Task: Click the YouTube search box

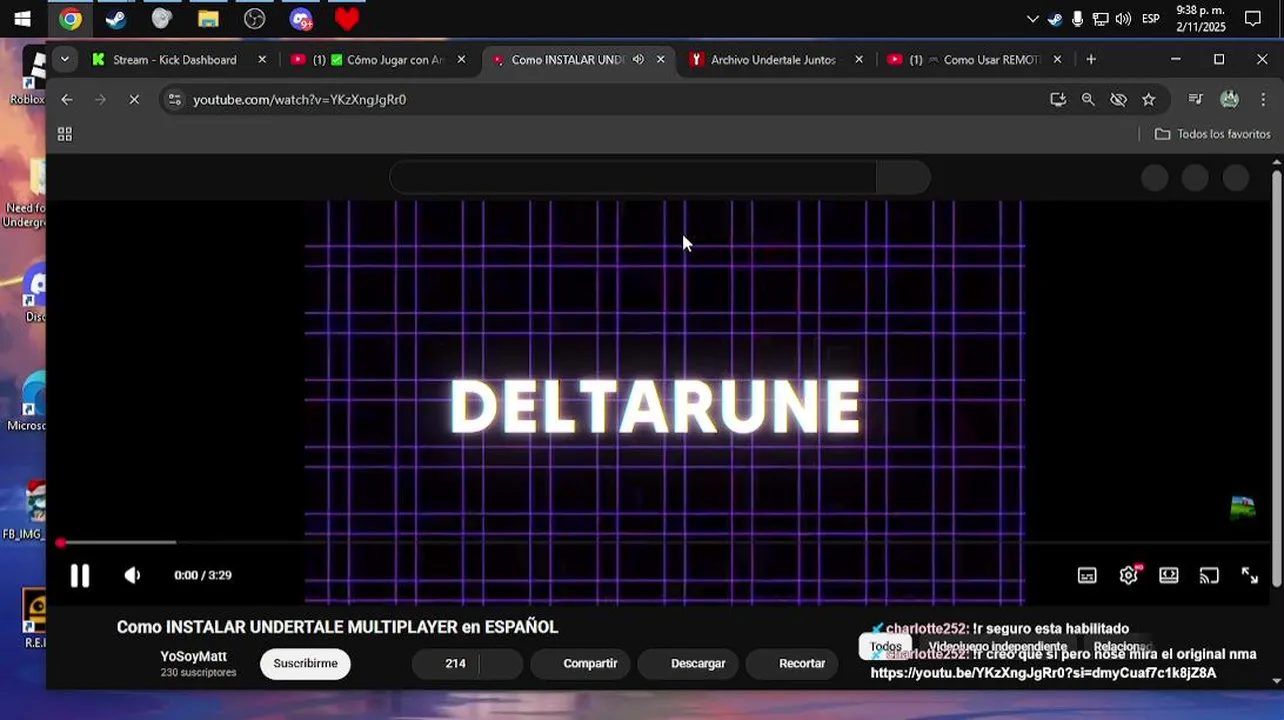Action: click(x=633, y=178)
